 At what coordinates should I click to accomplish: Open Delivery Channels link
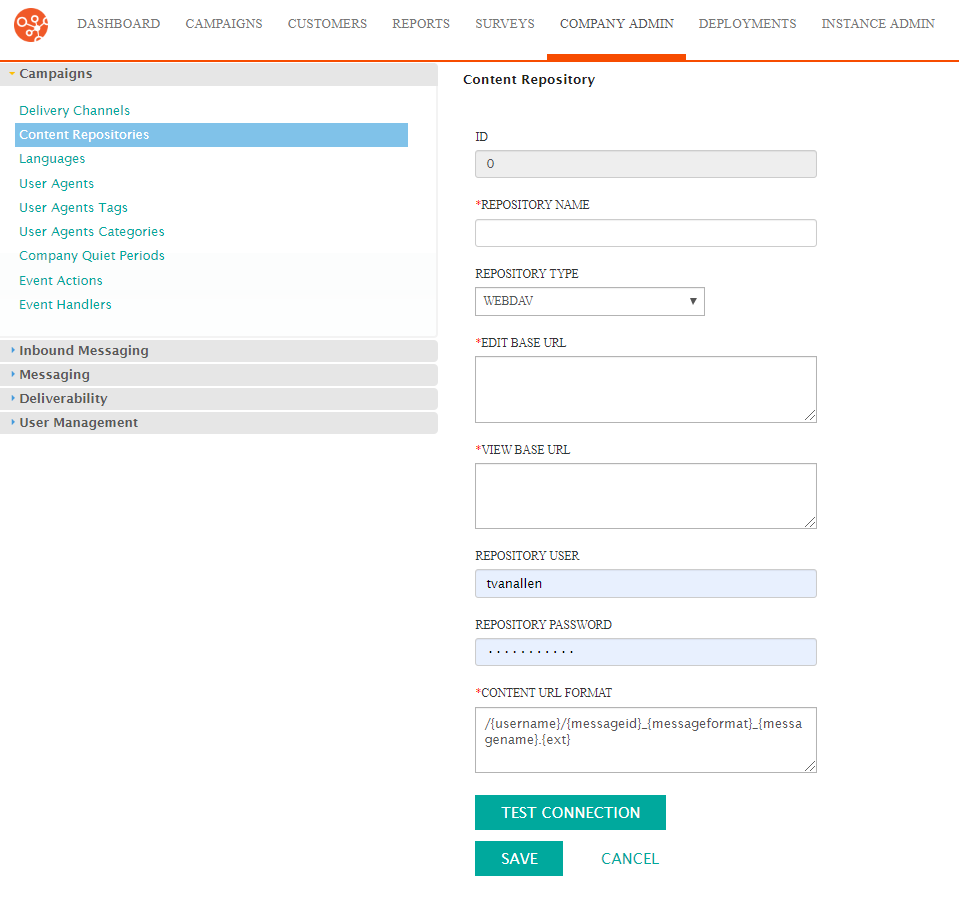tap(75, 111)
